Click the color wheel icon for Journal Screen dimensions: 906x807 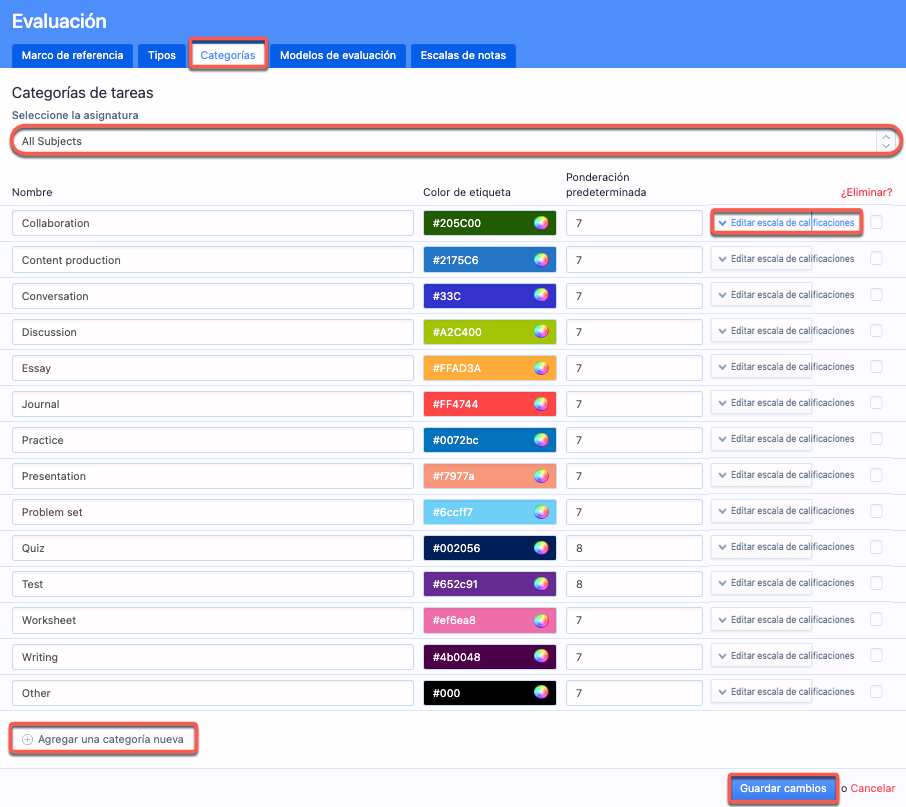coord(541,404)
